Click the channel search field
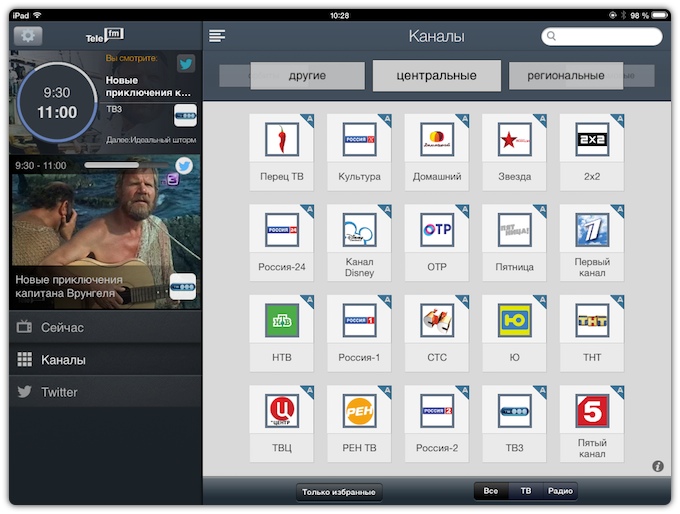The width and height of the screenshot is (680, 514). pos(602,36)
